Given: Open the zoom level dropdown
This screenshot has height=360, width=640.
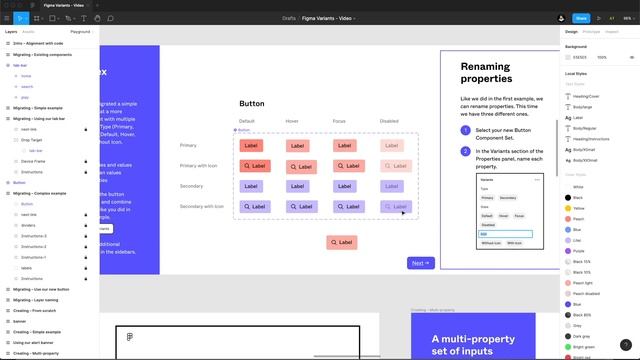Looking at the screenshot, I should click(x=628, y=18).
